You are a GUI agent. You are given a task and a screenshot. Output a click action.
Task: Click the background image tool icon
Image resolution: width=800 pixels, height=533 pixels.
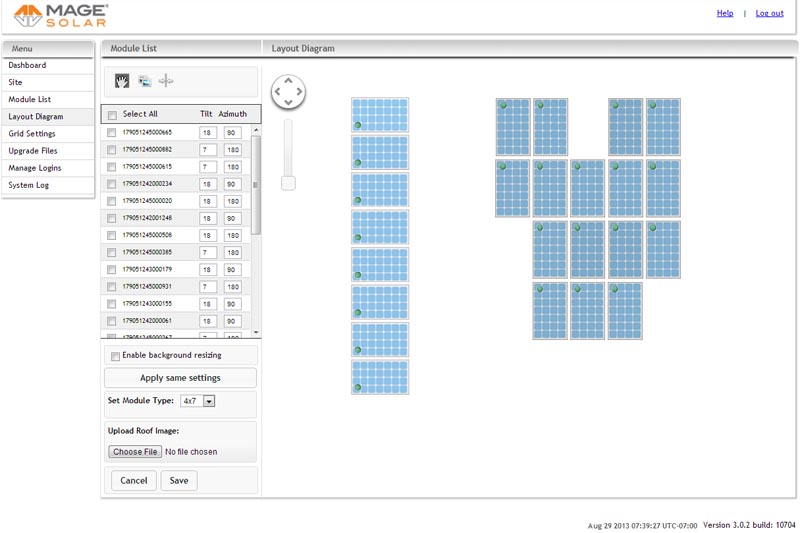tap(144, 81)
